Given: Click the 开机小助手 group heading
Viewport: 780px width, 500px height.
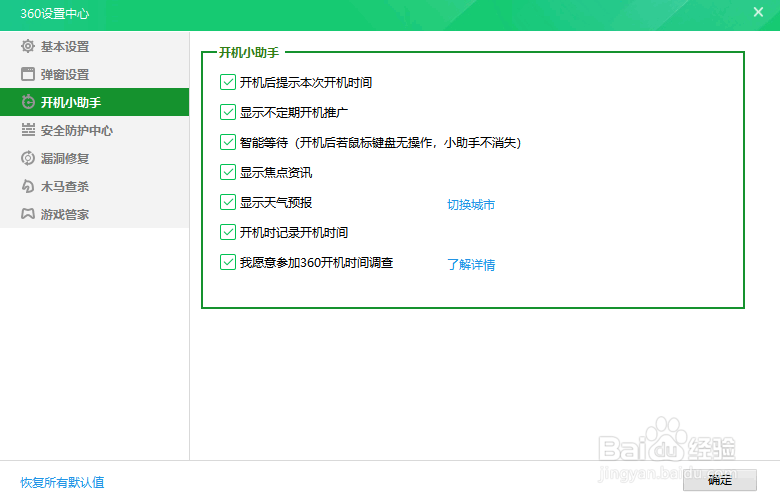Looking at the screenshot, I should 249,52.
